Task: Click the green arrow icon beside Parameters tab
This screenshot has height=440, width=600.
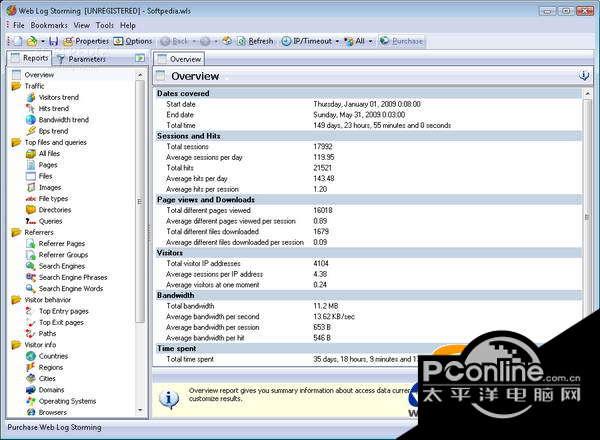Action: 140,58
